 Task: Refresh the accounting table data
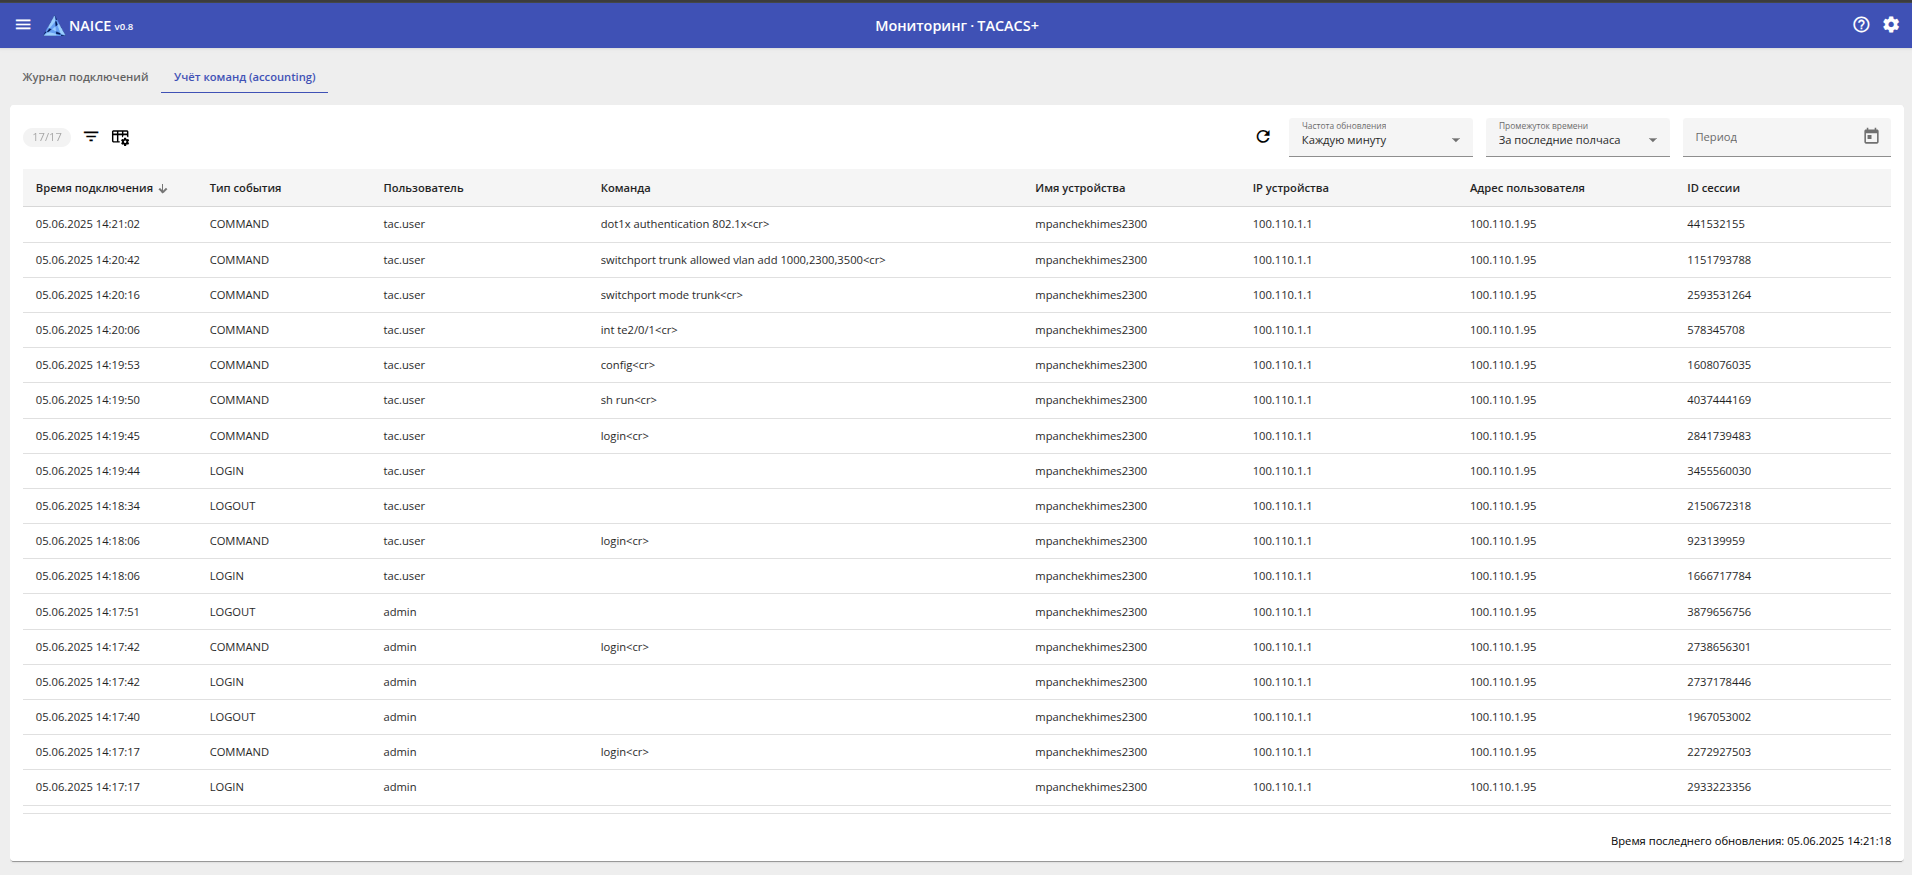pyautogui.click(x=1263, y=137)
